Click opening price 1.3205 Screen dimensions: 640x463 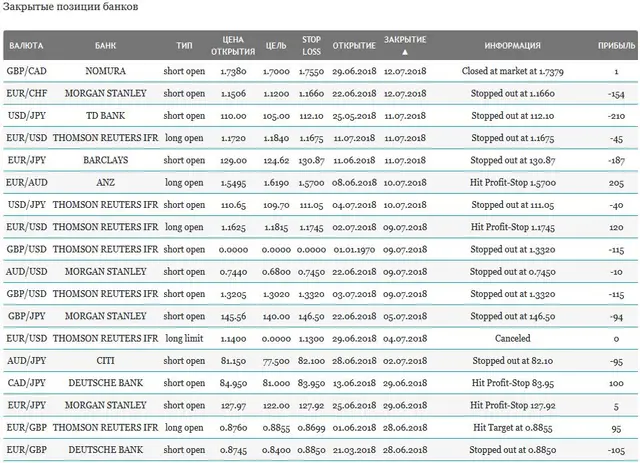click(233, 294)
